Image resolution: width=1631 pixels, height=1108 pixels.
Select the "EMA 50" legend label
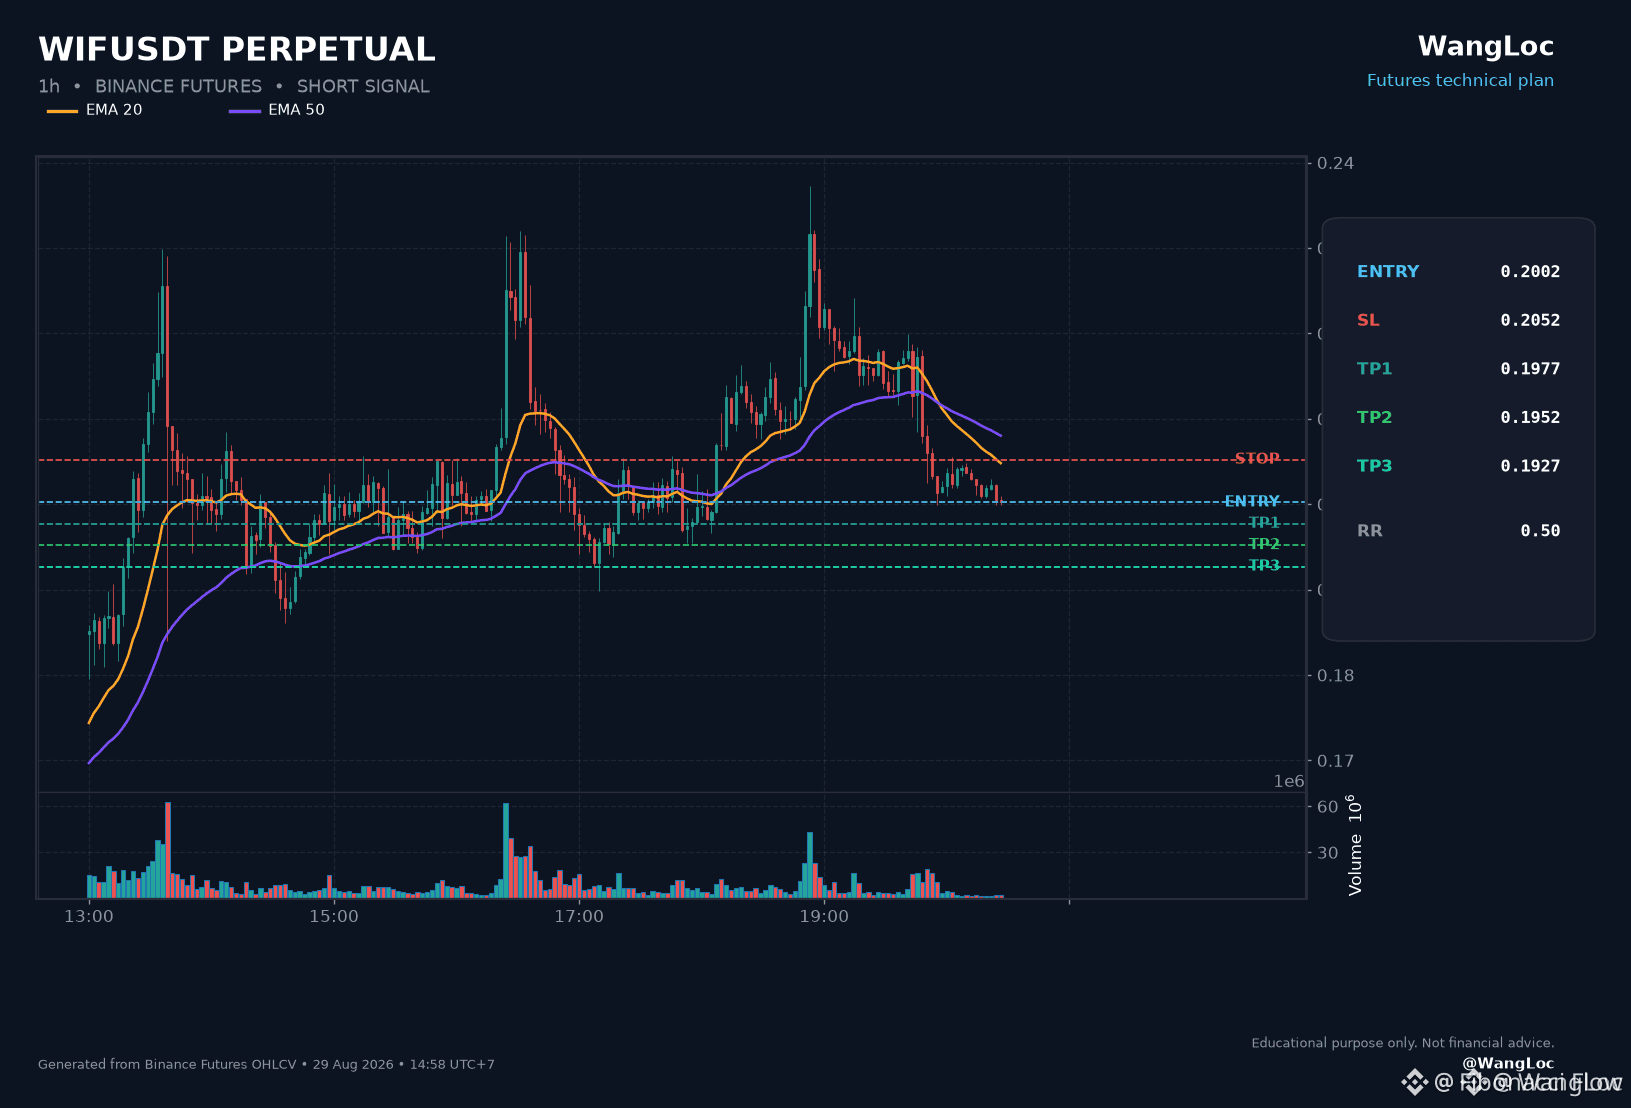[296, 110]
